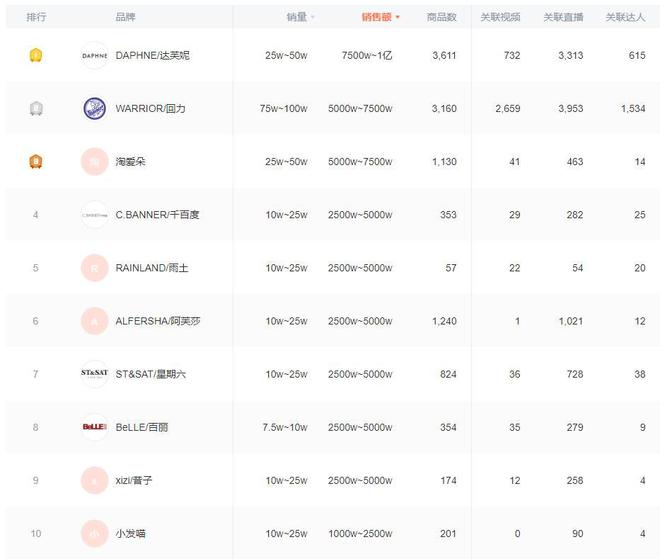660x559 pixels.
Task: Open the ALFERSHA/阿芙莎 brand link
Action: pos(158,321)
